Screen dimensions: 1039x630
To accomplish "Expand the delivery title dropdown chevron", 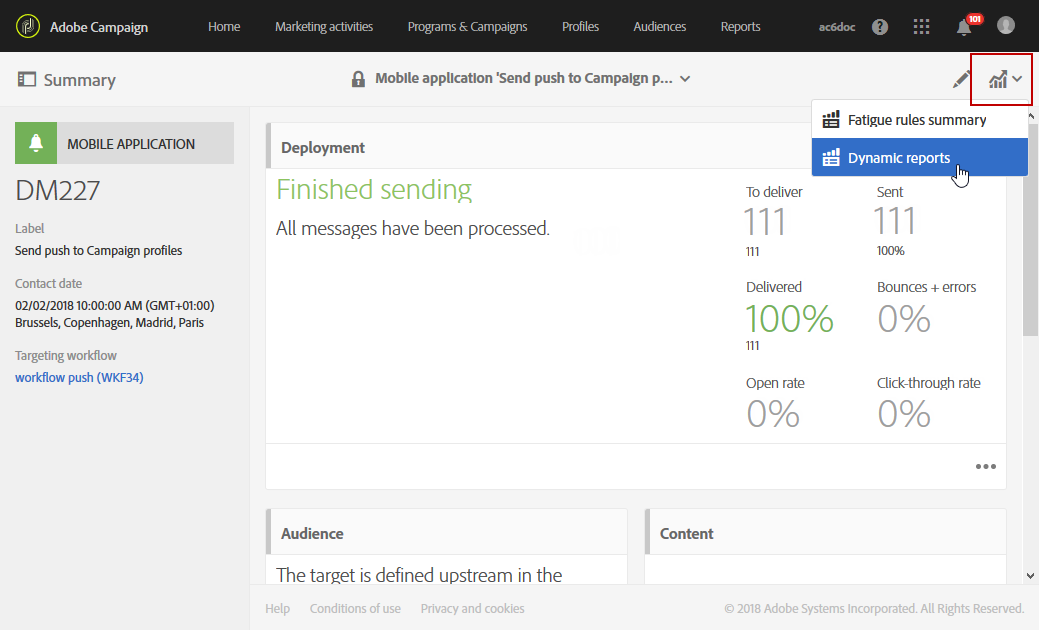I will 685,79.
